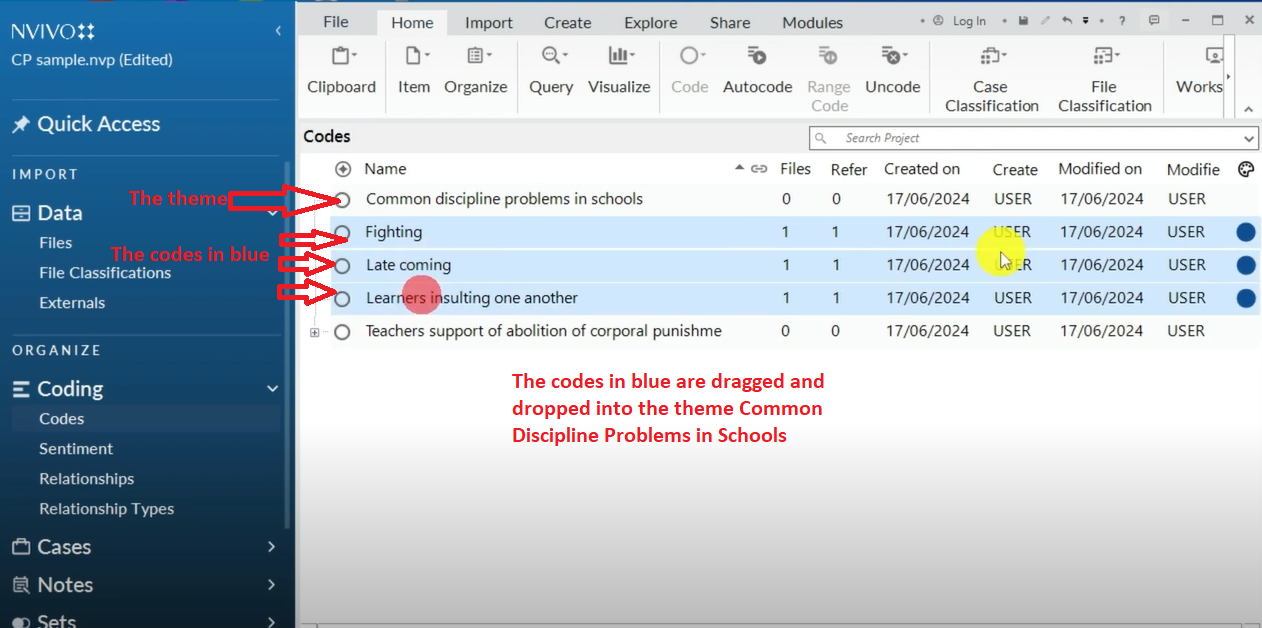Expand the Teachers support code tree node

tap(315, 332)
